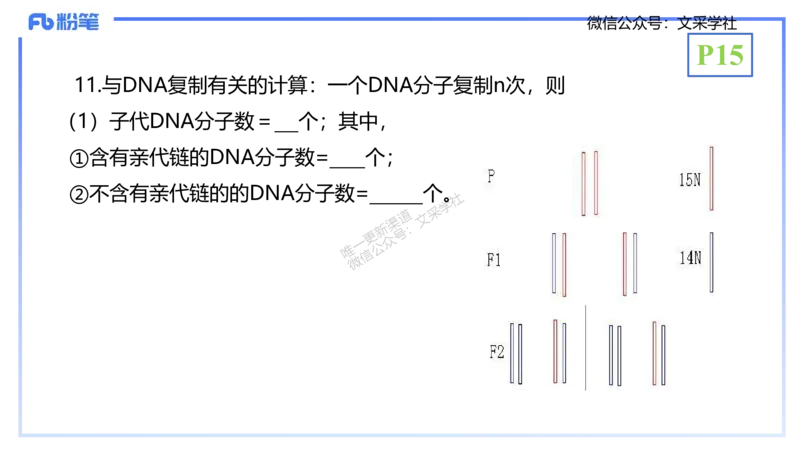The width and height of the screenshot is (800, 450).
Task: Click the red 15N legend strand
Action: (711, 179)
